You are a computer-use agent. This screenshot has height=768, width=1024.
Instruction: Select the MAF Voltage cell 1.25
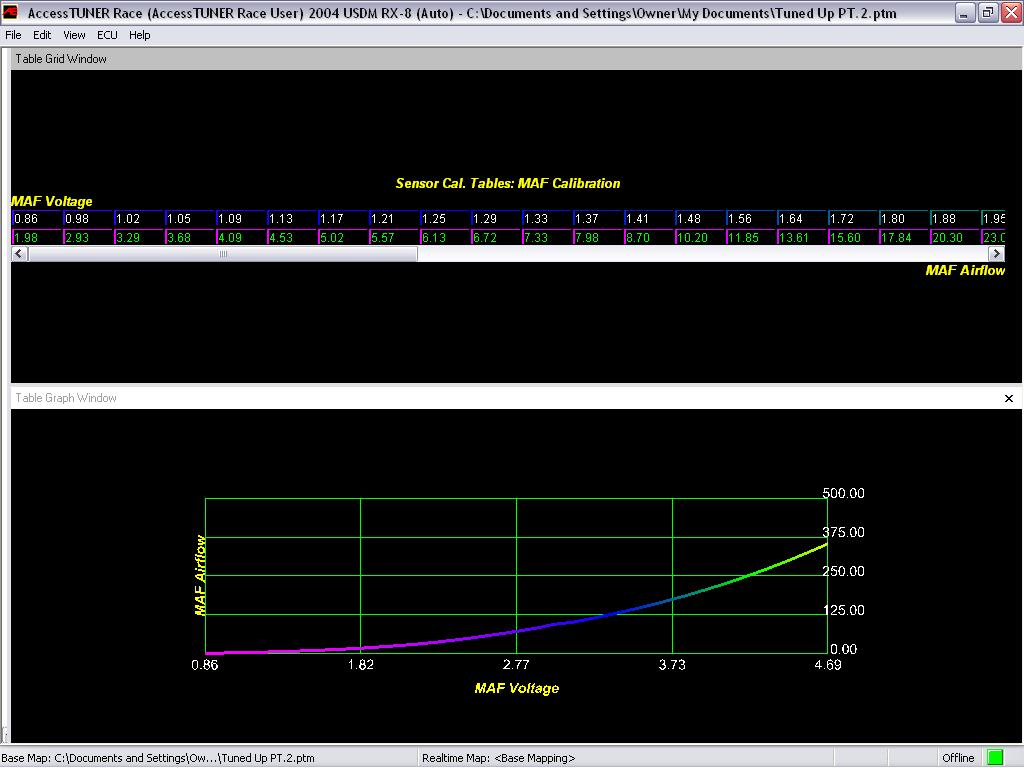(445, 218)
